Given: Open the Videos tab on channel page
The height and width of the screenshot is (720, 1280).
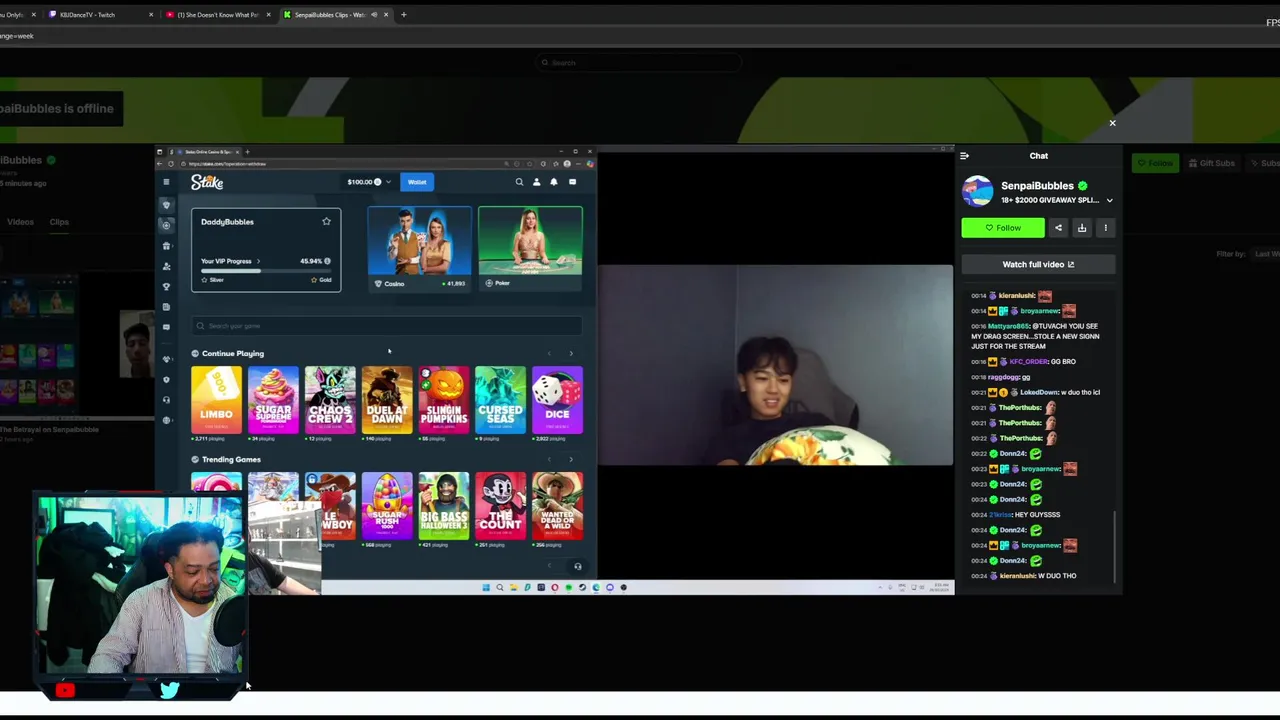Looking at the screenshot, I should 20,222.
